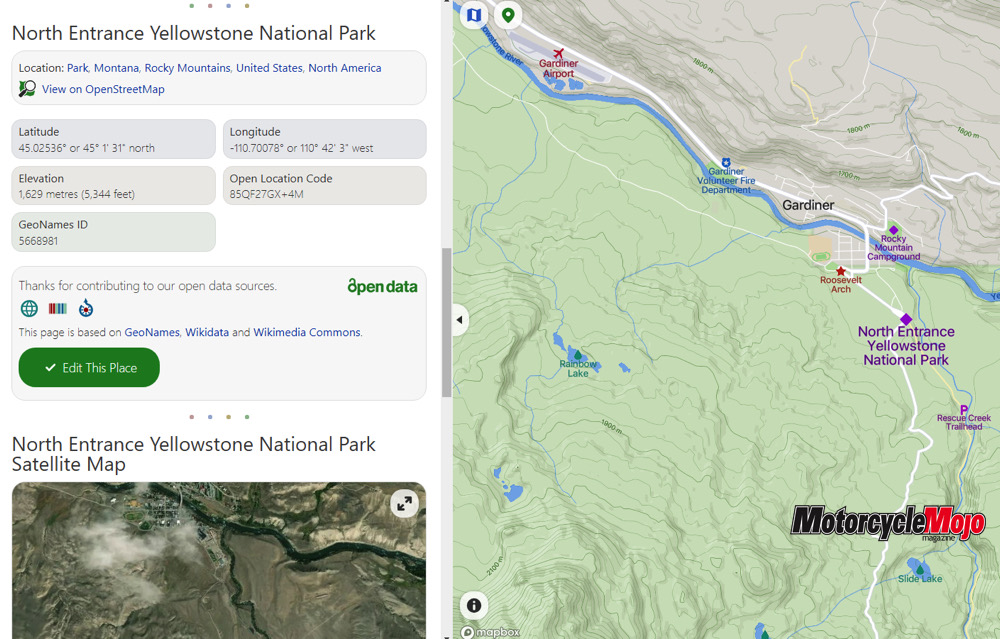Follow the Montana location link
The height and width of the screenshot is (639, 1000).
point(116,68)
